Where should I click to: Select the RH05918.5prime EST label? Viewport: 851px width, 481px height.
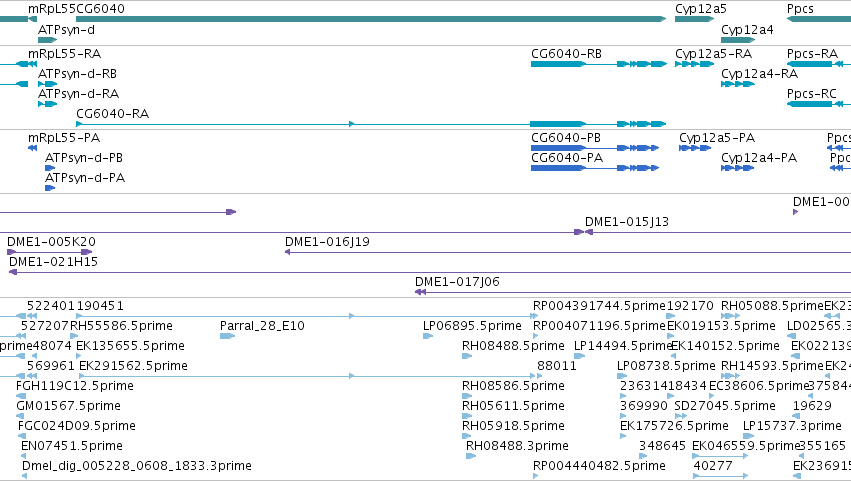coord(513,427)
